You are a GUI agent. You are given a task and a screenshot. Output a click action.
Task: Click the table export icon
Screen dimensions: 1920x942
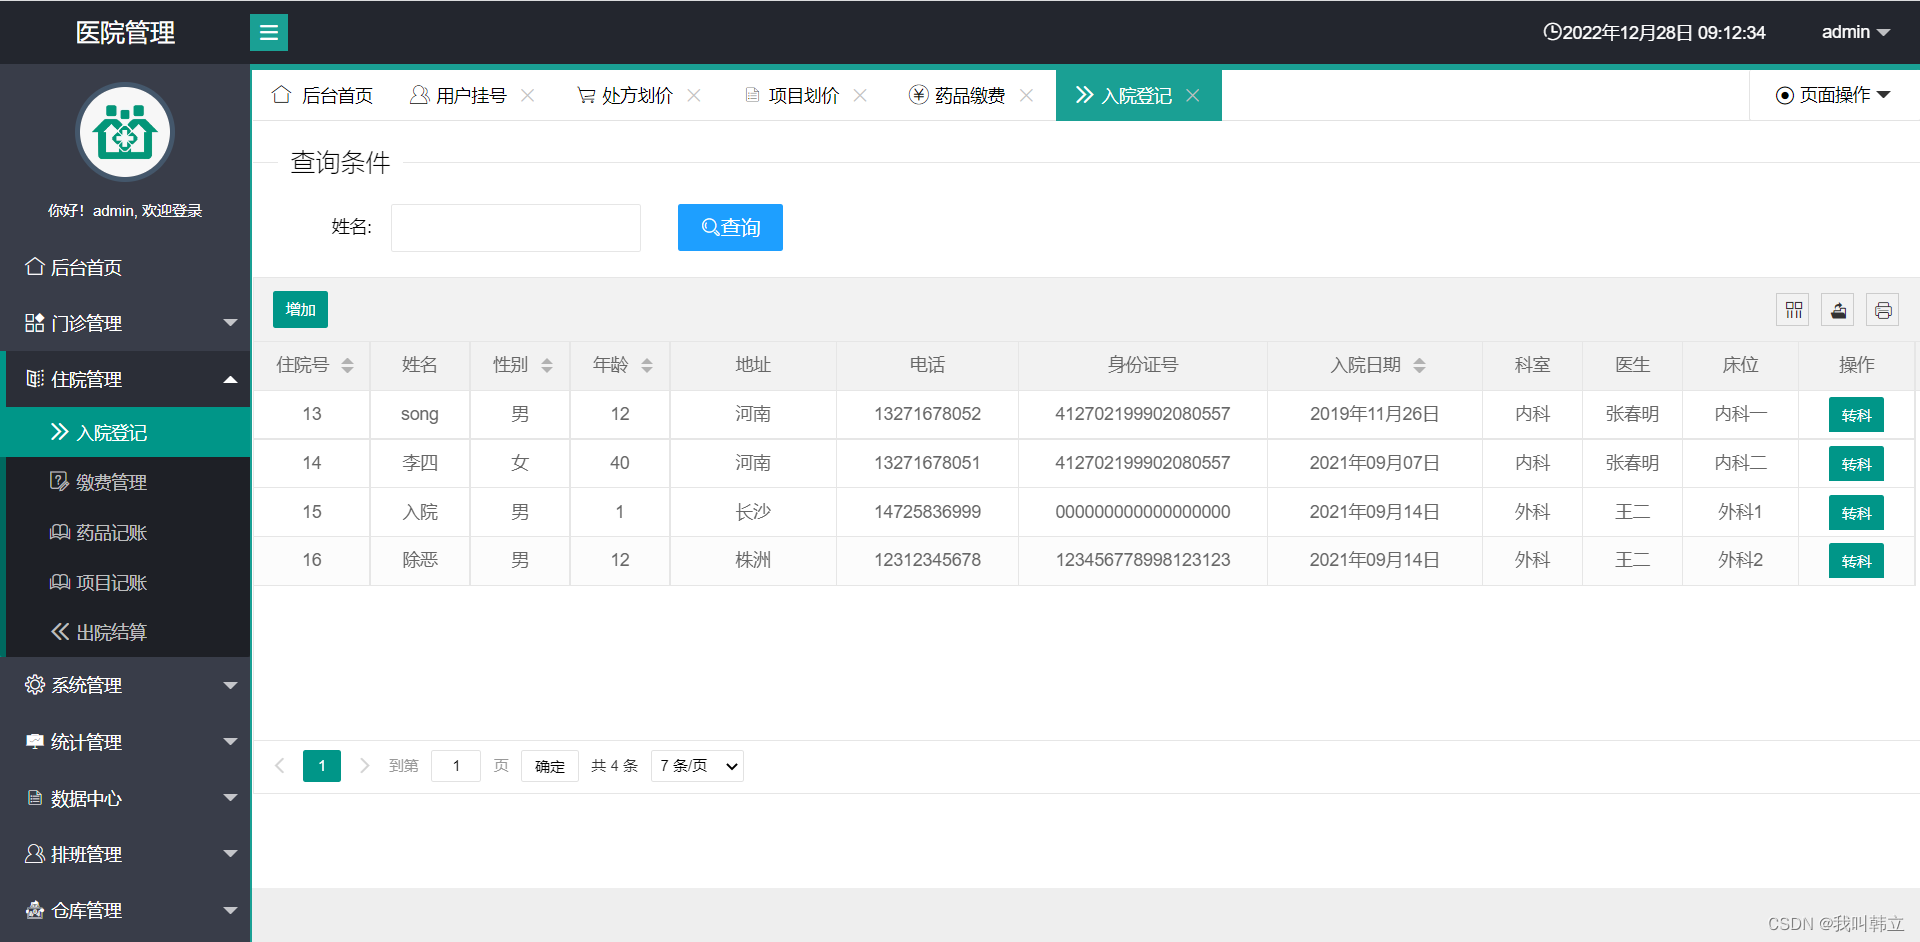1838,310
